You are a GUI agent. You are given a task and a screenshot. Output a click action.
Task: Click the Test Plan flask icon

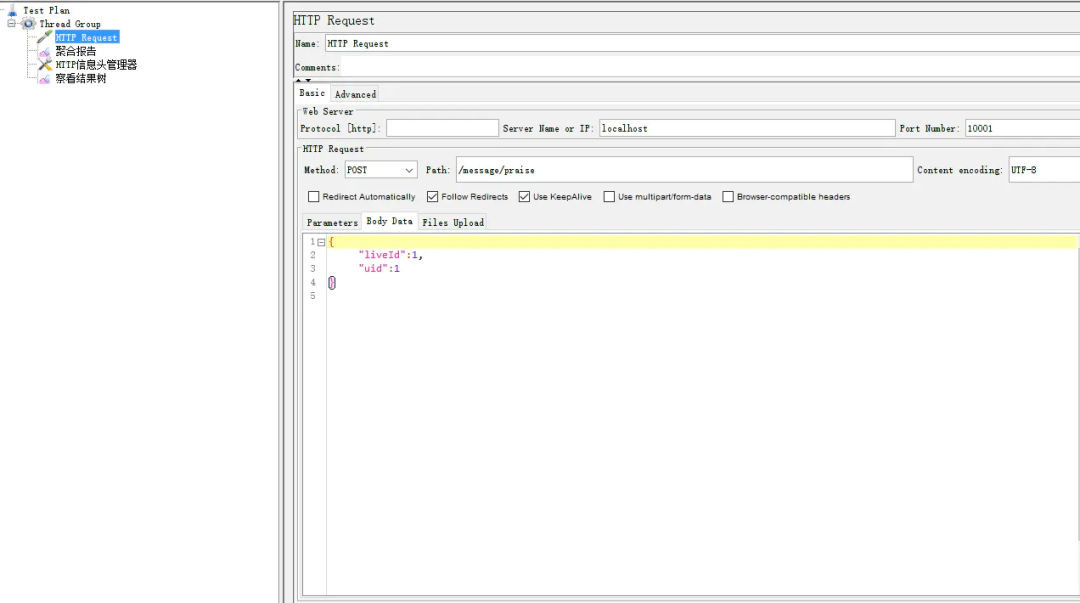pyautogui.click(x=12, y=10)
